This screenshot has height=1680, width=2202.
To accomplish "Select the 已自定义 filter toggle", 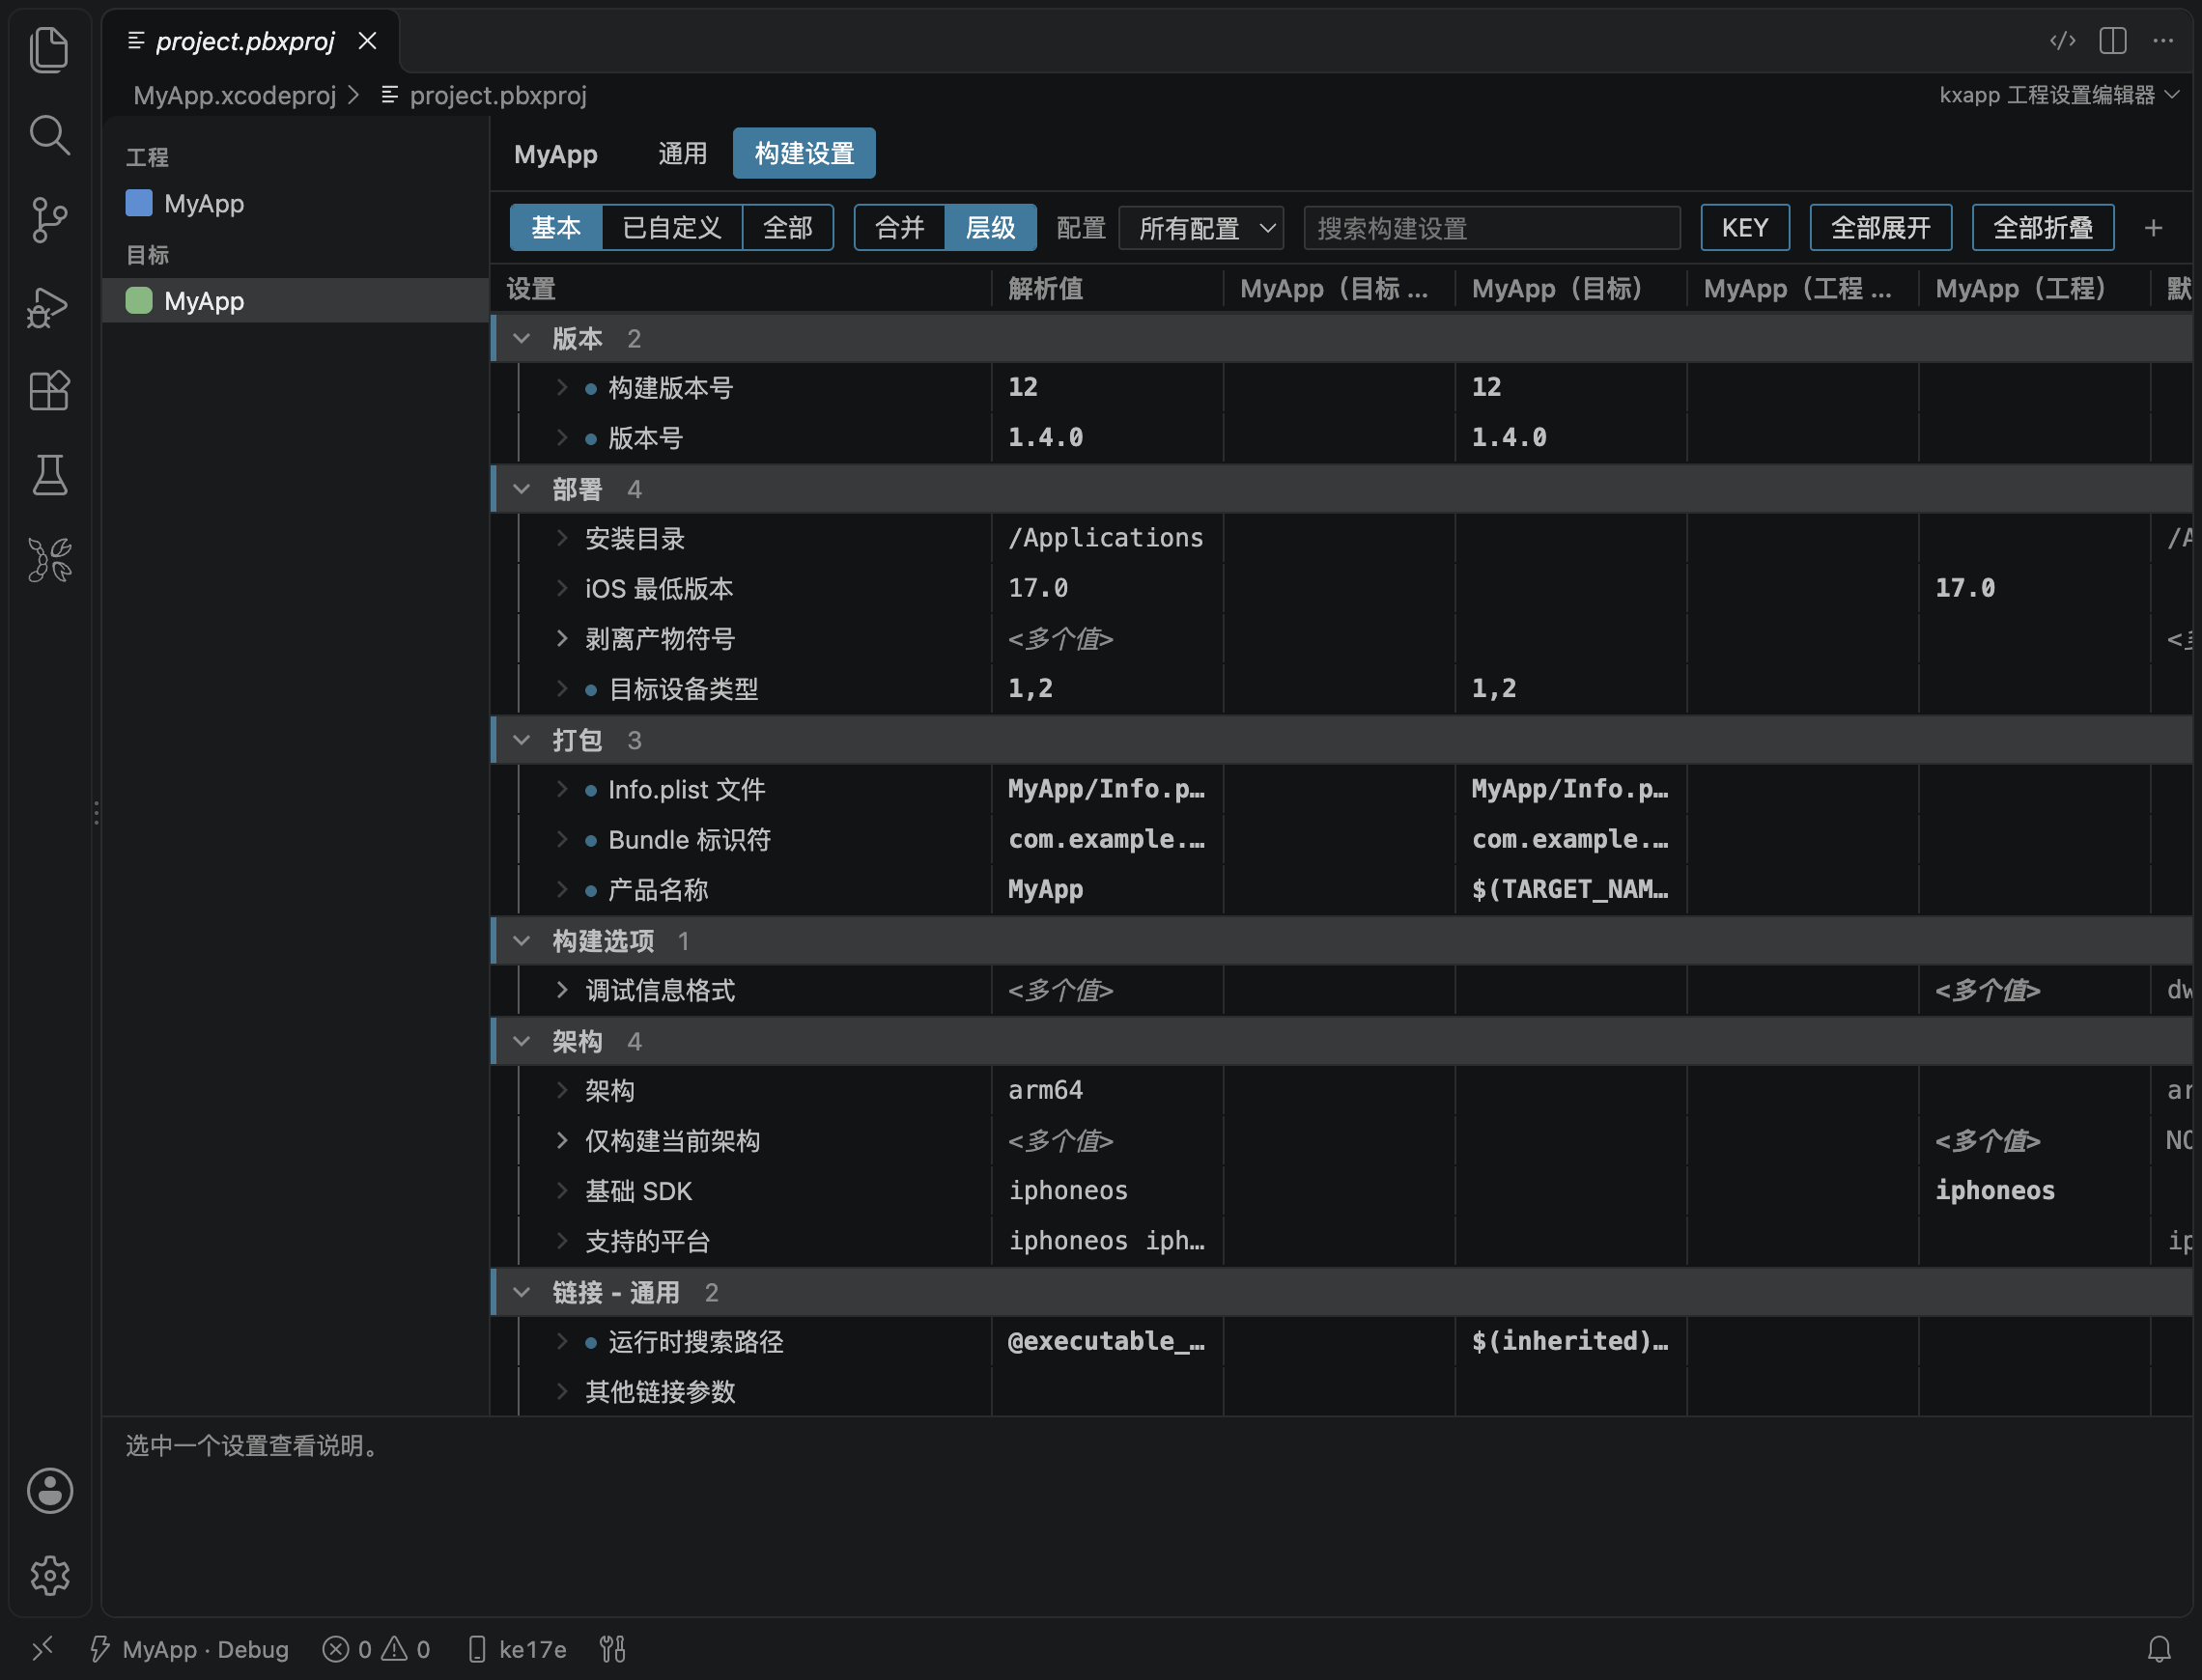I will coord(672,228).
